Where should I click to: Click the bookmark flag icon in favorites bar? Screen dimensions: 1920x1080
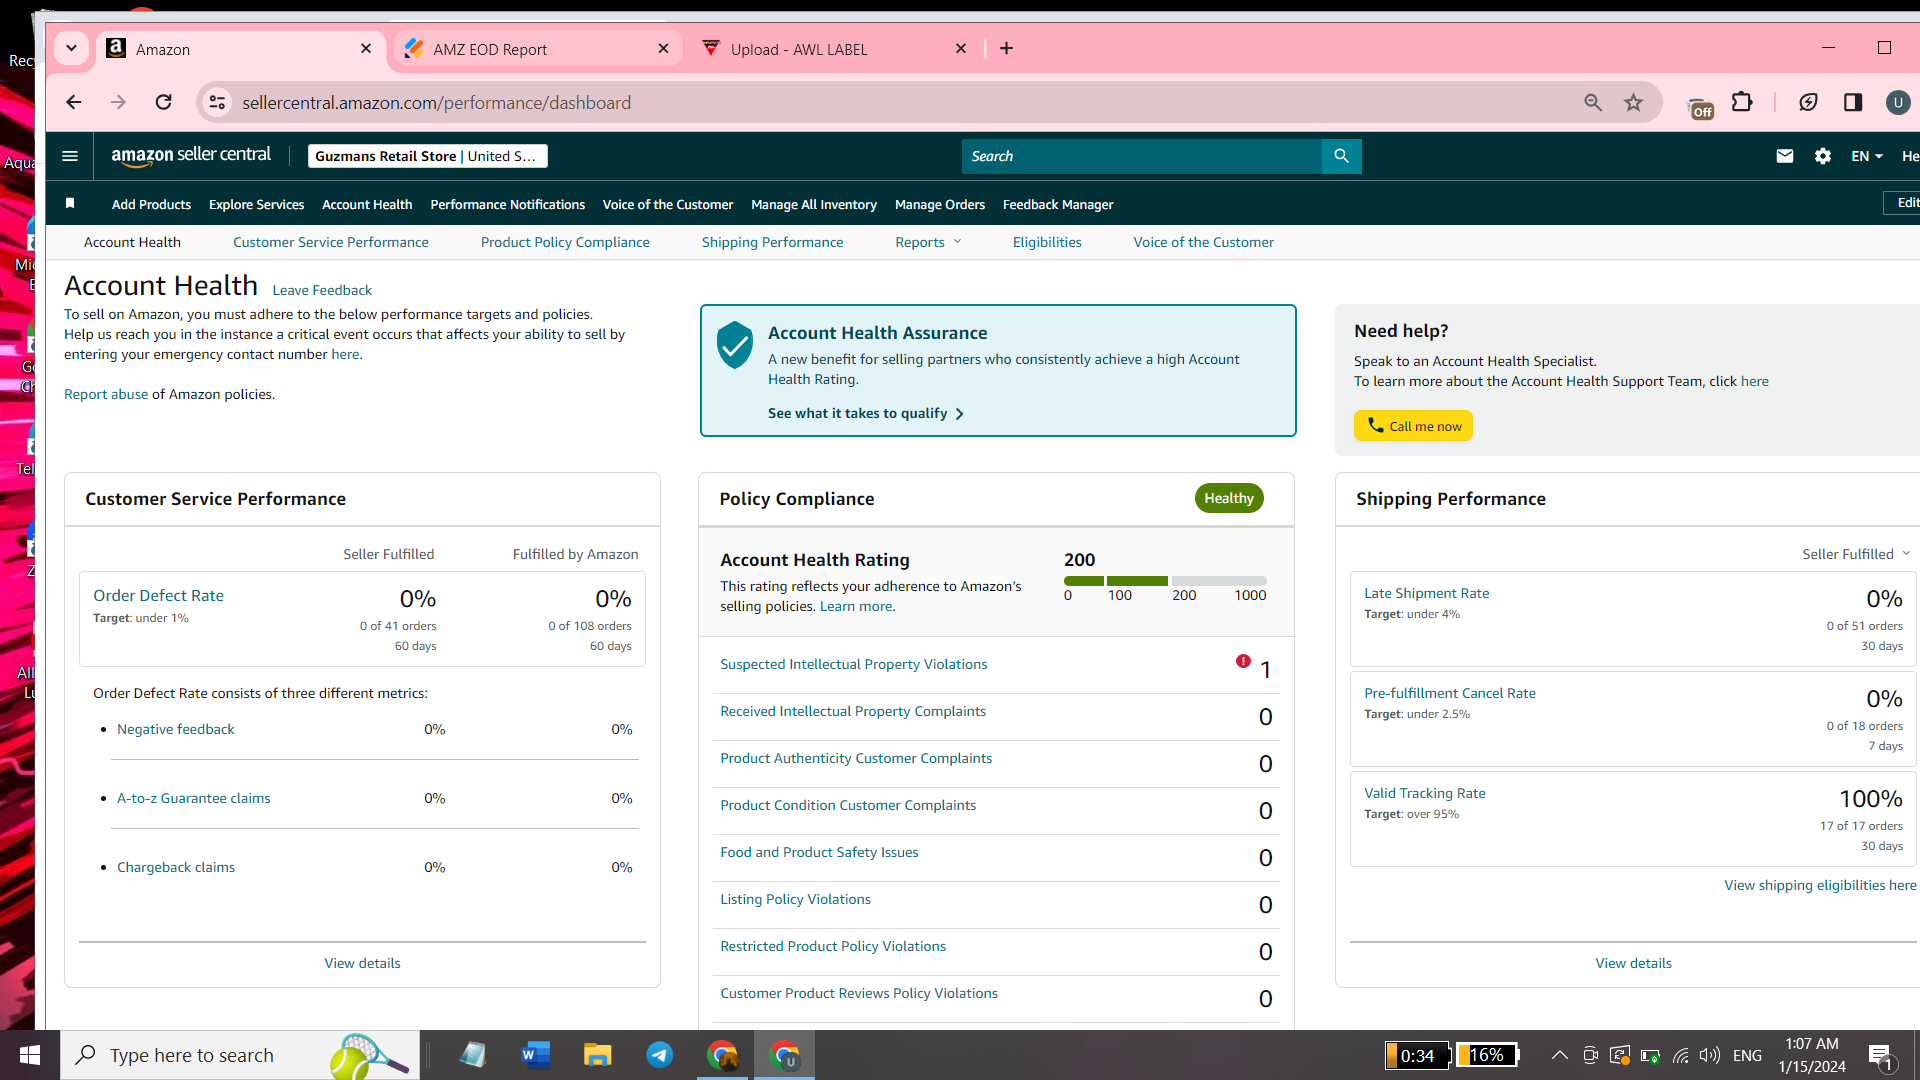[x=70, y=204]
